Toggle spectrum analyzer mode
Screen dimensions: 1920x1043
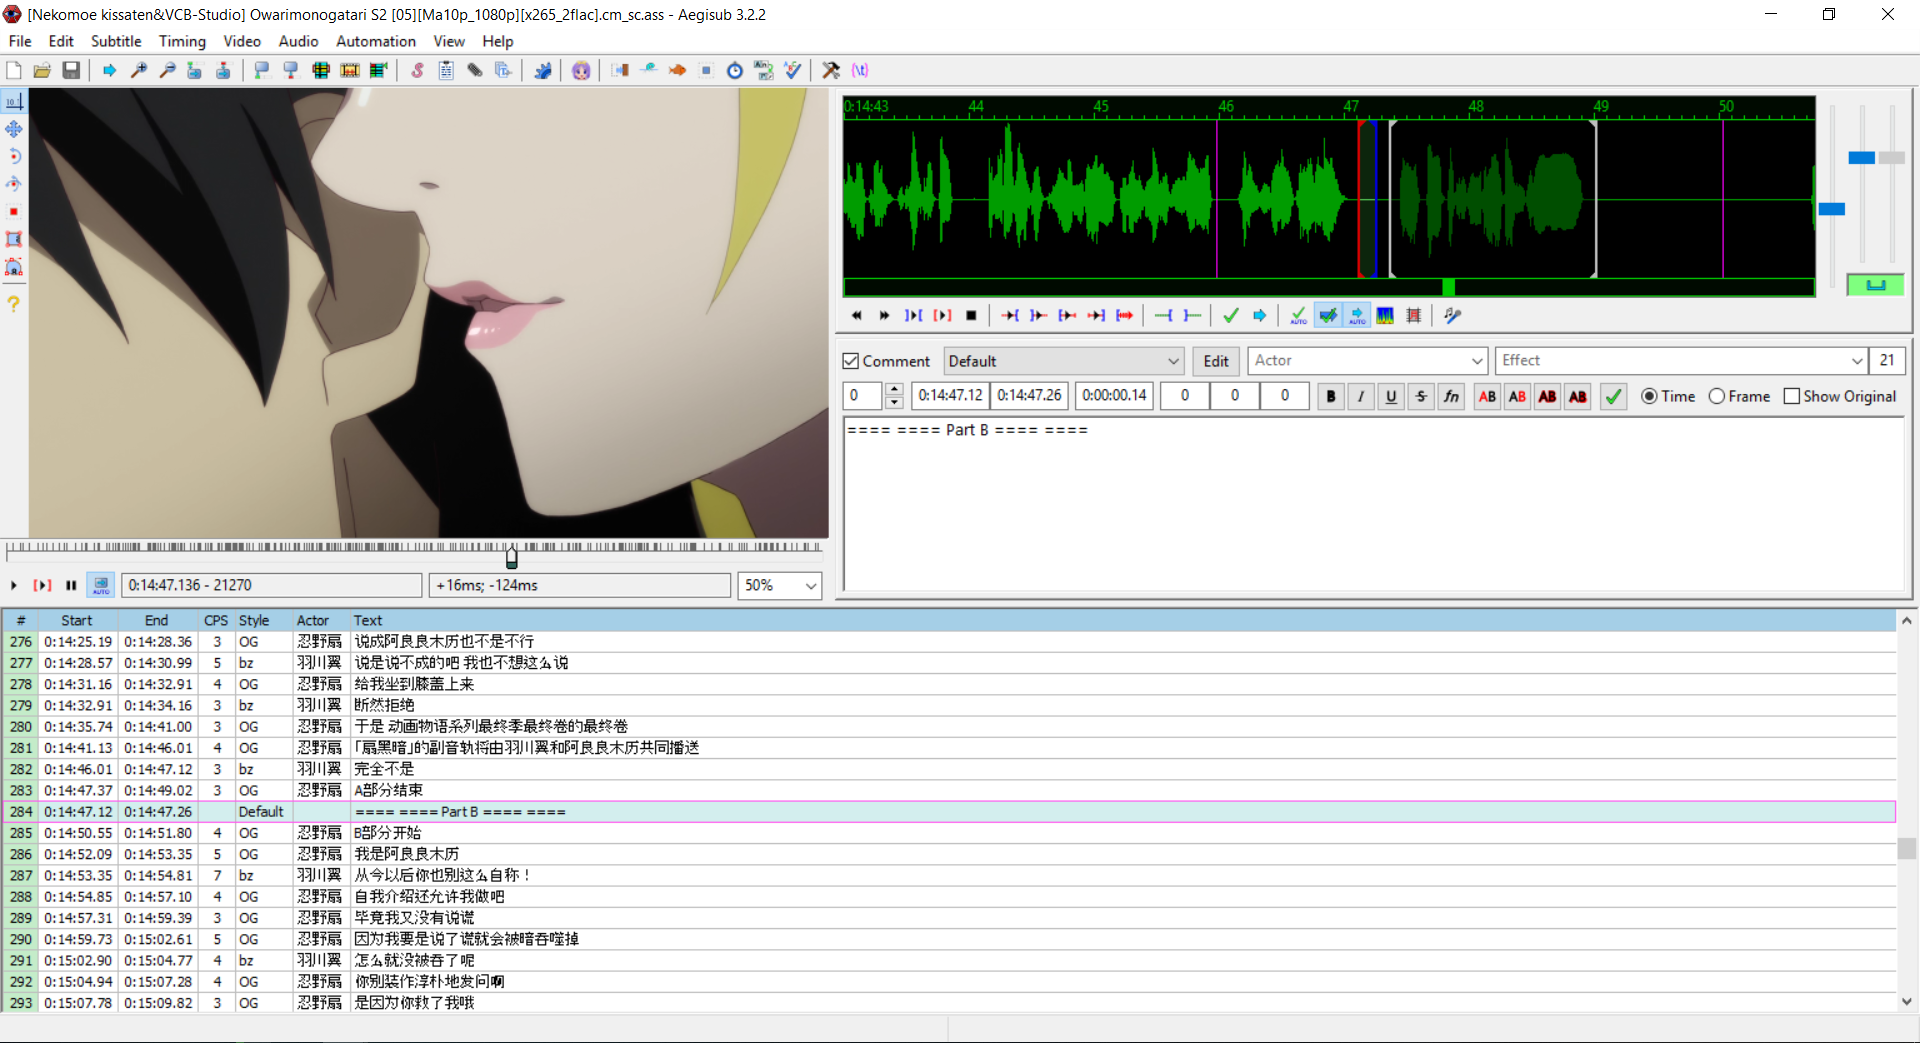[x=1385, y=315]
